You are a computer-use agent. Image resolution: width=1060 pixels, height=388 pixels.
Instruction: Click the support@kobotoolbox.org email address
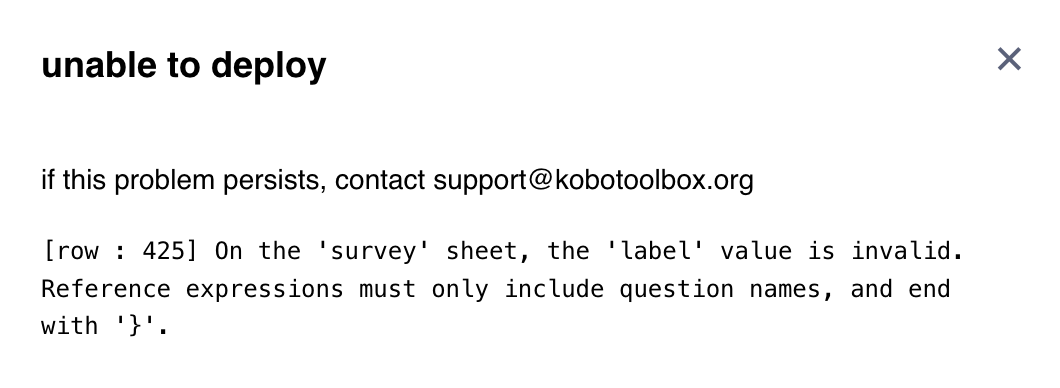(593, 180)
